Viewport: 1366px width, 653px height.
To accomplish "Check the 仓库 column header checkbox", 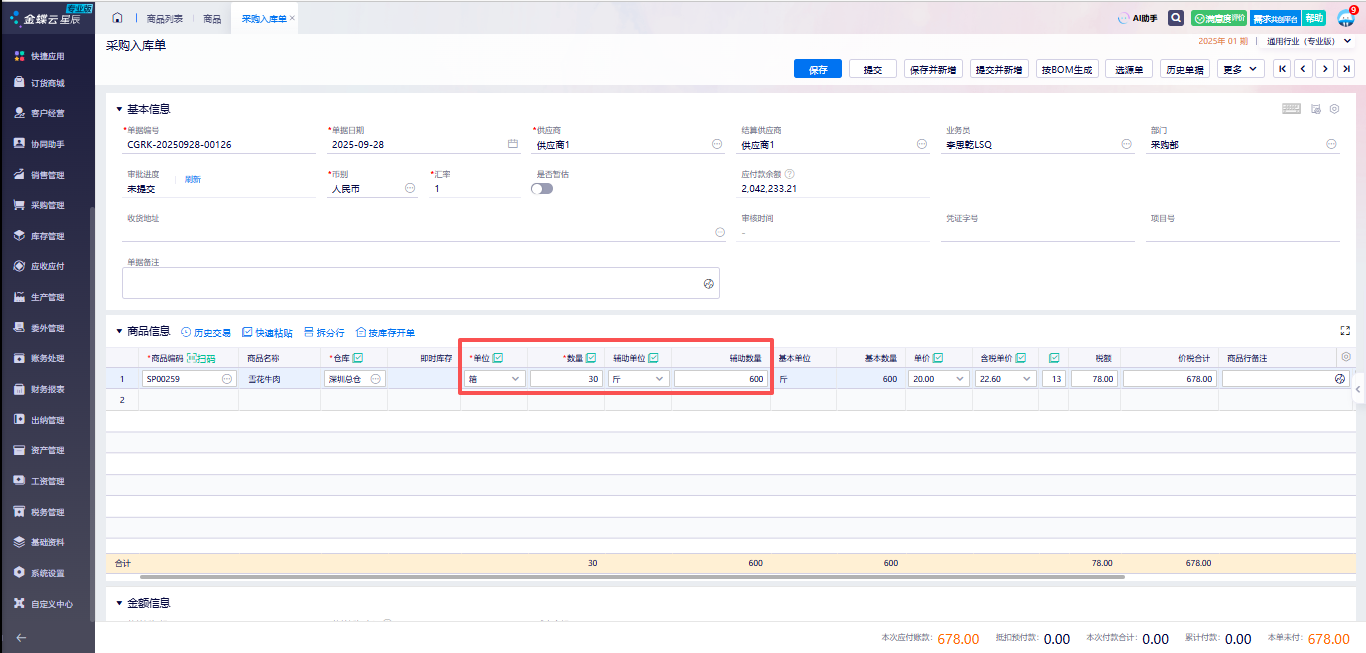I will 358,358.
